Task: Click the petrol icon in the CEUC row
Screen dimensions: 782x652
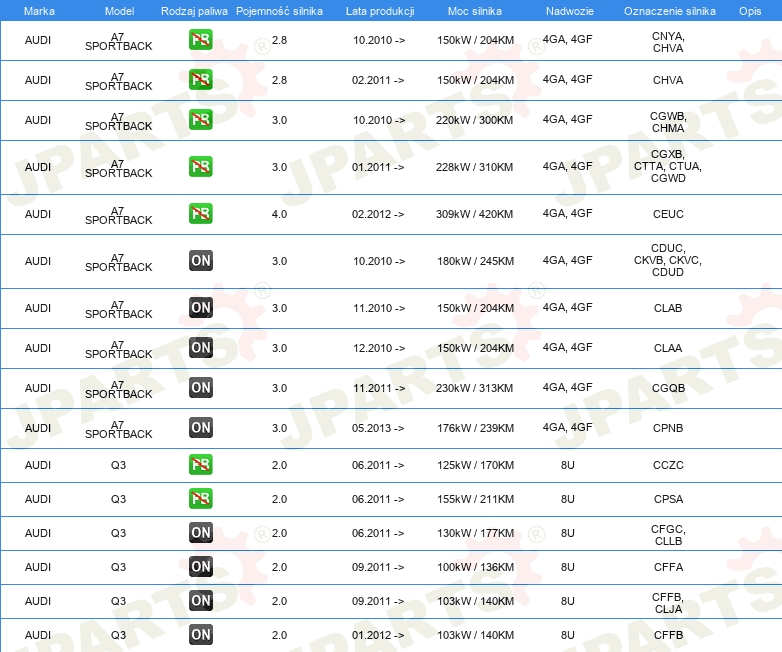Action: tap(200, 214)
